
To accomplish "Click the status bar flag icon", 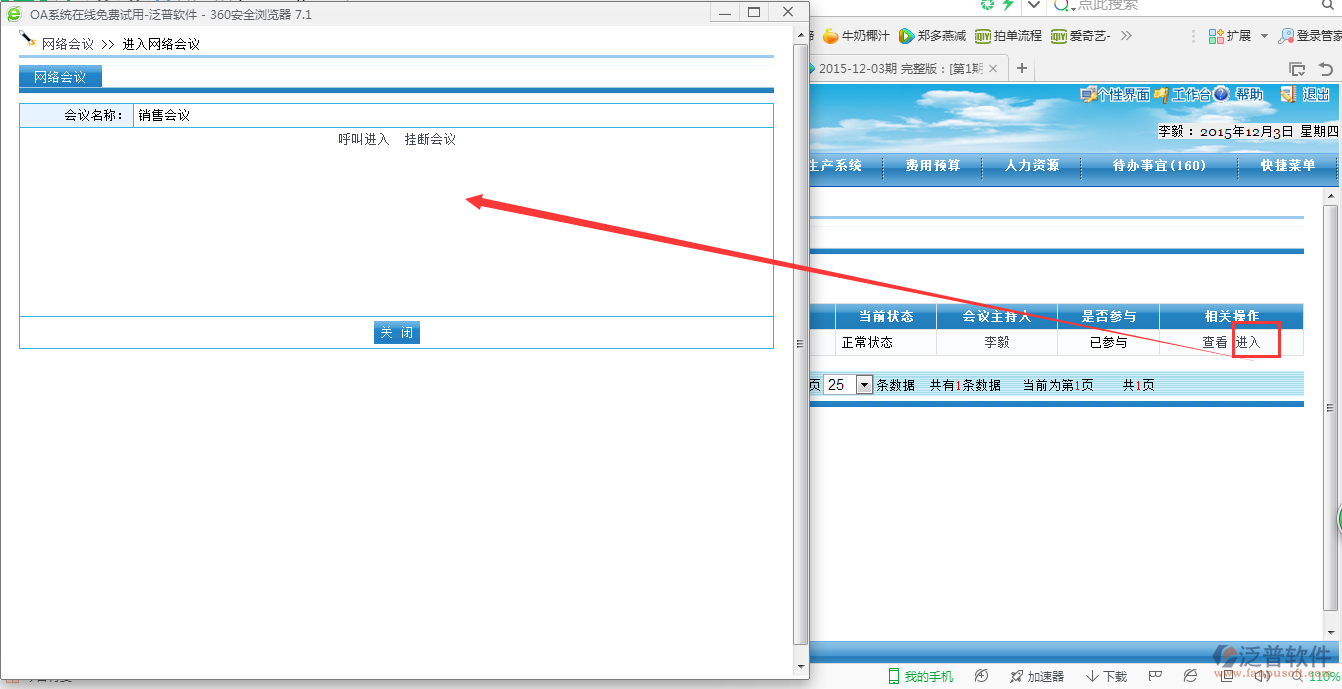I will tap(1155, 677).
